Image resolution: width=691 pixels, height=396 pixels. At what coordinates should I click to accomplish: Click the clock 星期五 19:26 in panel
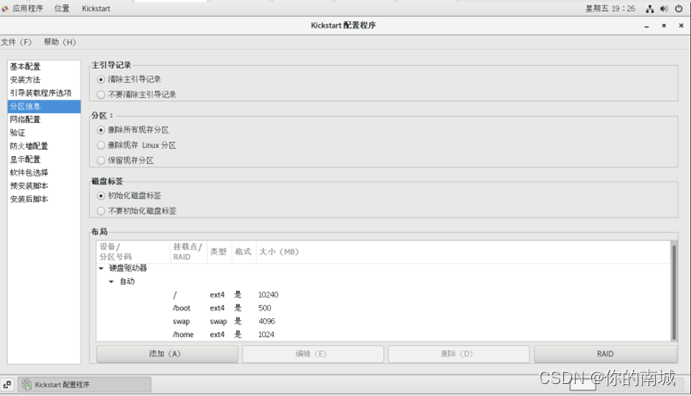pos(610,8)
